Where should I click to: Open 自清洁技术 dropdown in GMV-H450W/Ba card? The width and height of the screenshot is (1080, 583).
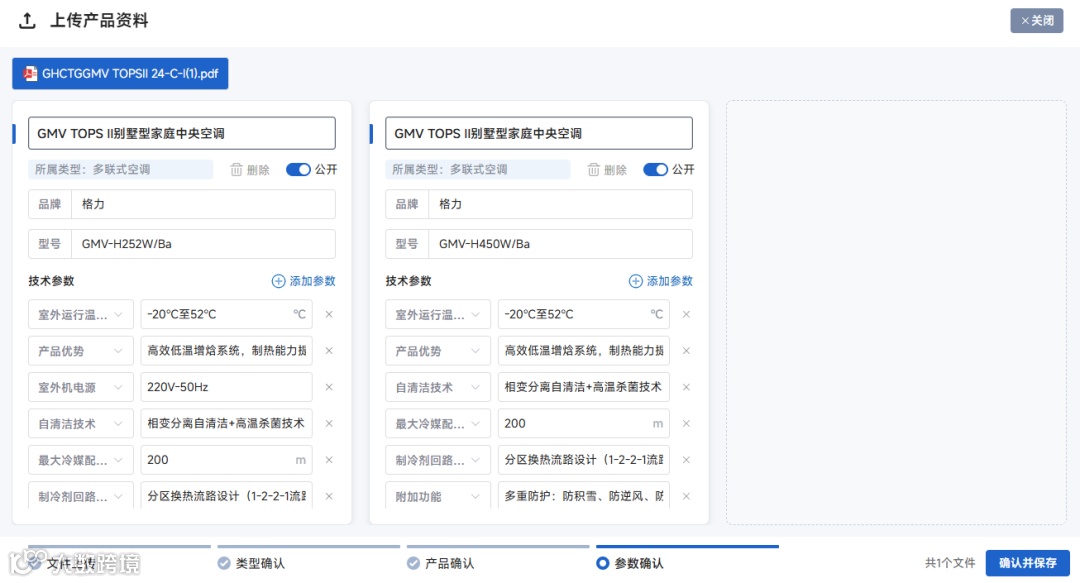point(438,387)
